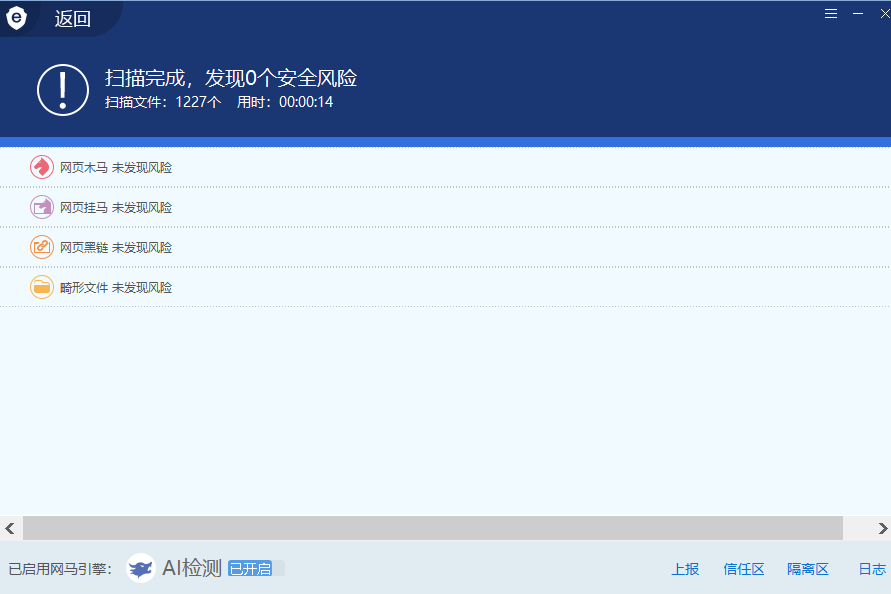
Task: Click the 畸形文件 folder icon
Action: pos(41,287)
